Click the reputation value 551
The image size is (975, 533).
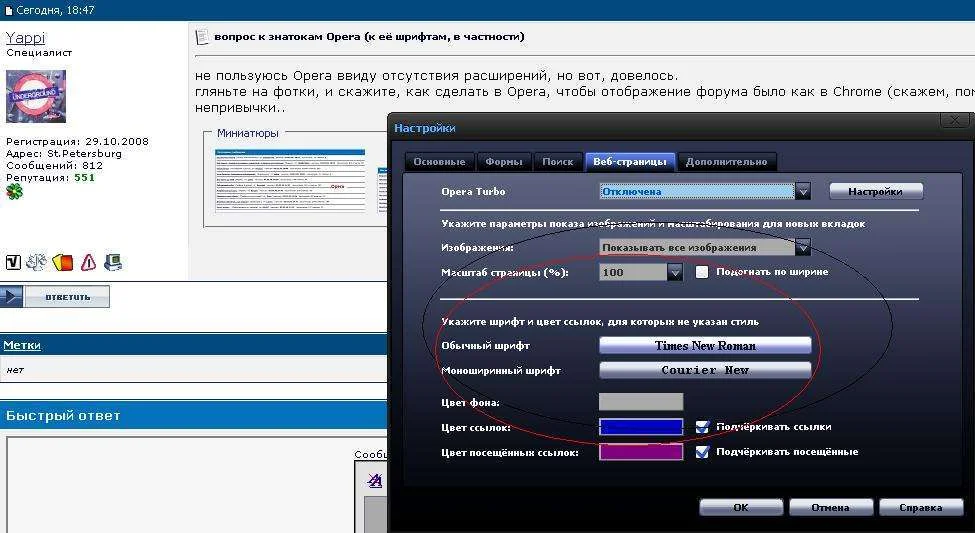coord(85,178)
